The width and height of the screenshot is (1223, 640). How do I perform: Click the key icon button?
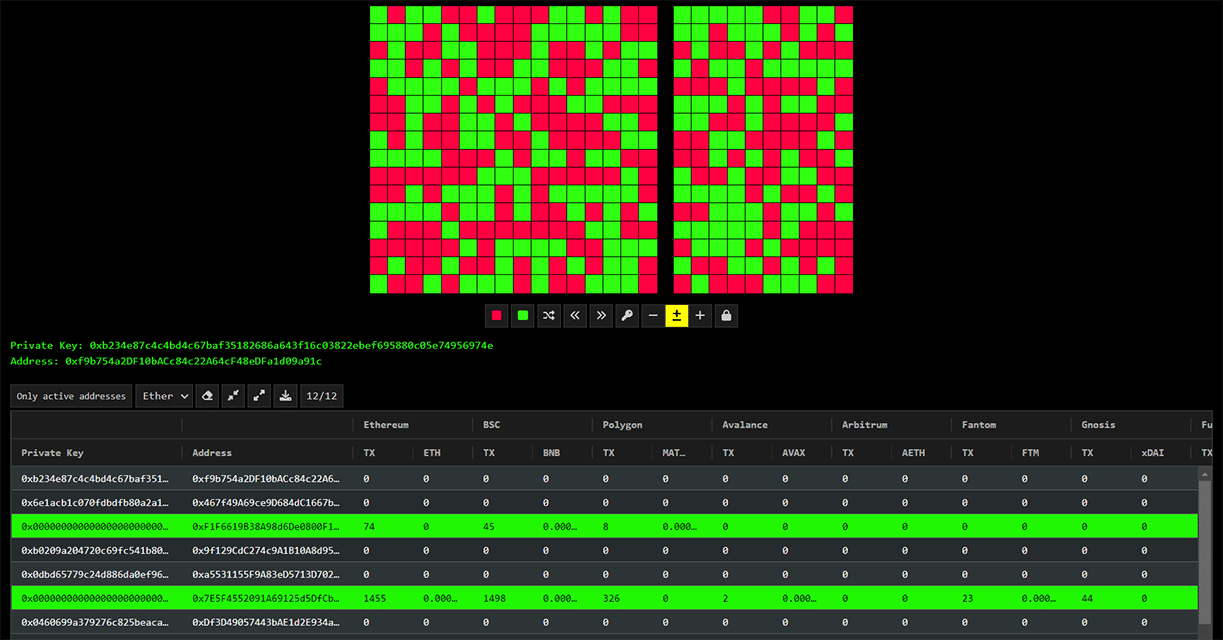coord(626,315)
